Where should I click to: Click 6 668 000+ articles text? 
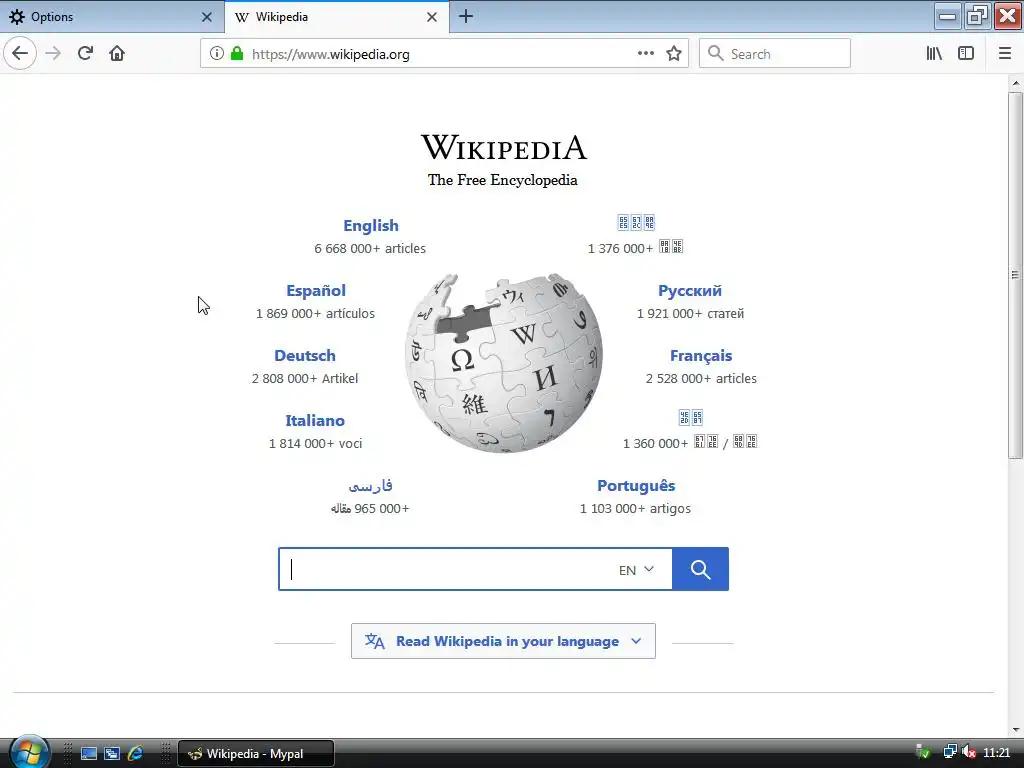tap(370, 248)
